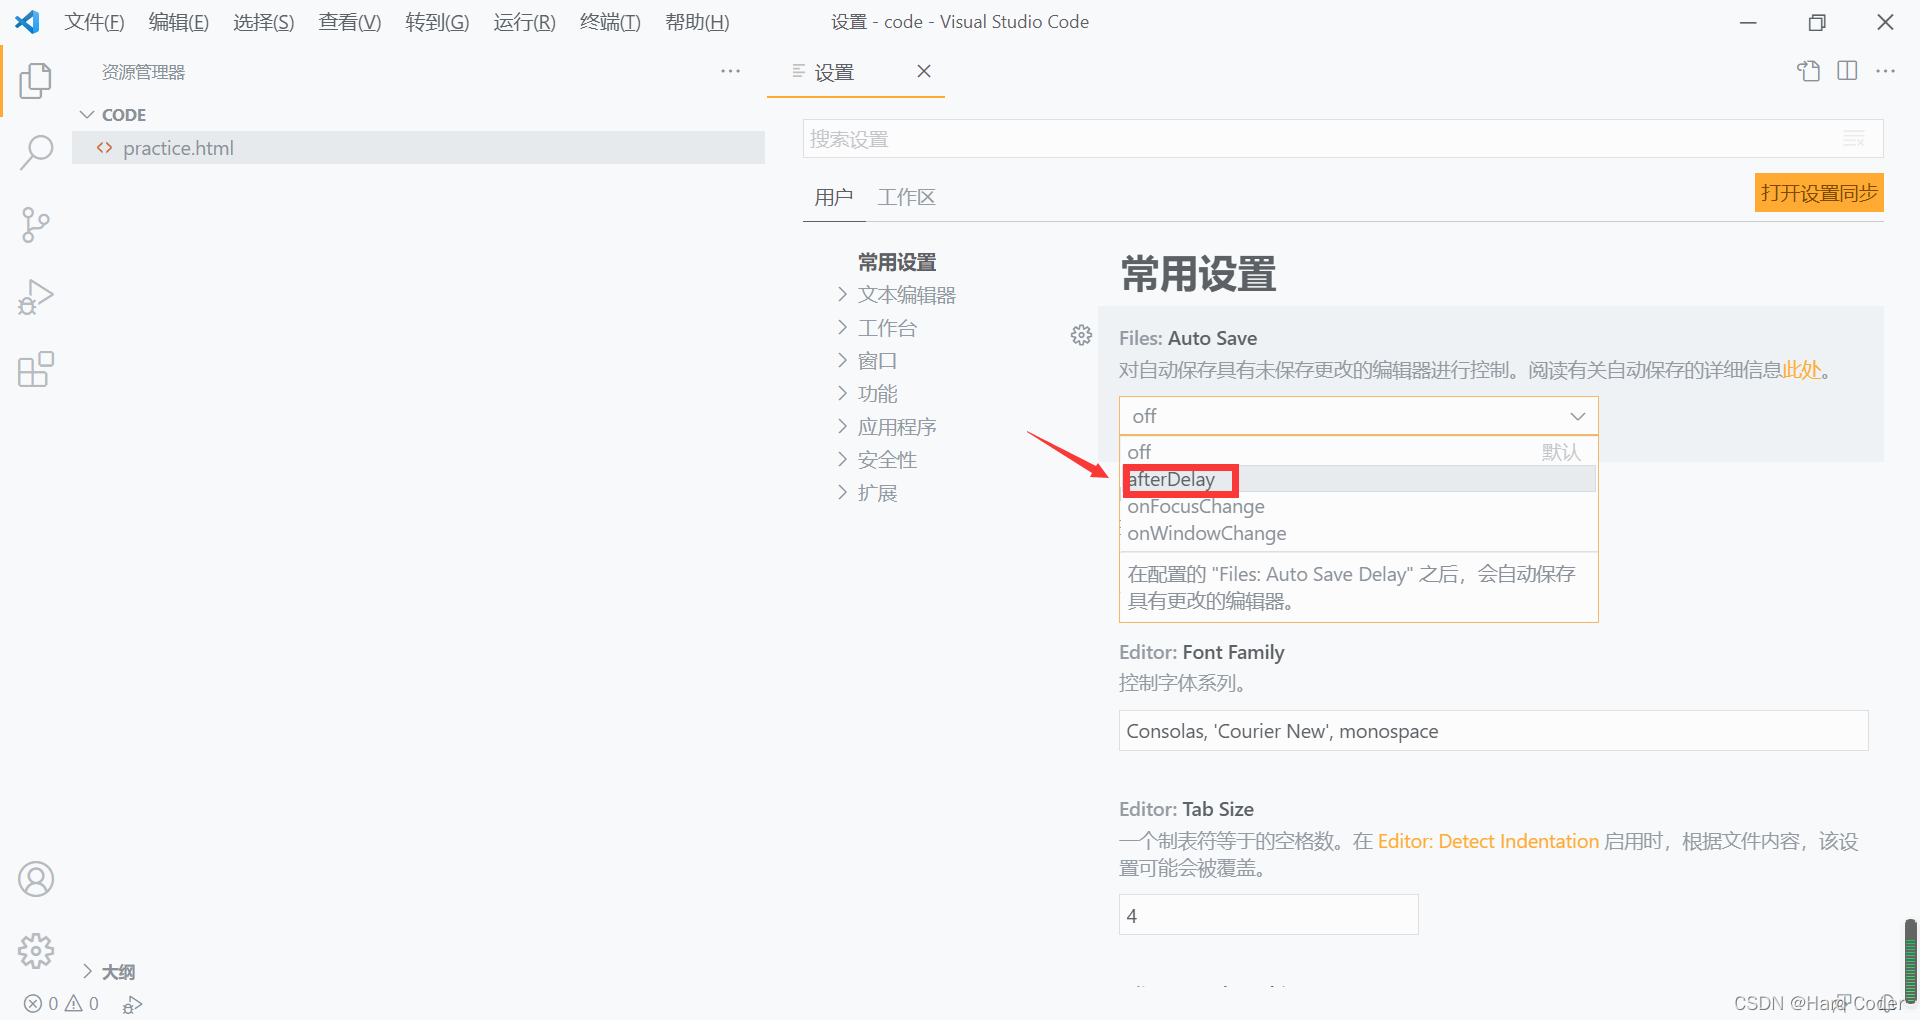Open the 文件(F) menu
Image resolution: width=1920 pixels, height=1020 pixels.
coord(94,22)
